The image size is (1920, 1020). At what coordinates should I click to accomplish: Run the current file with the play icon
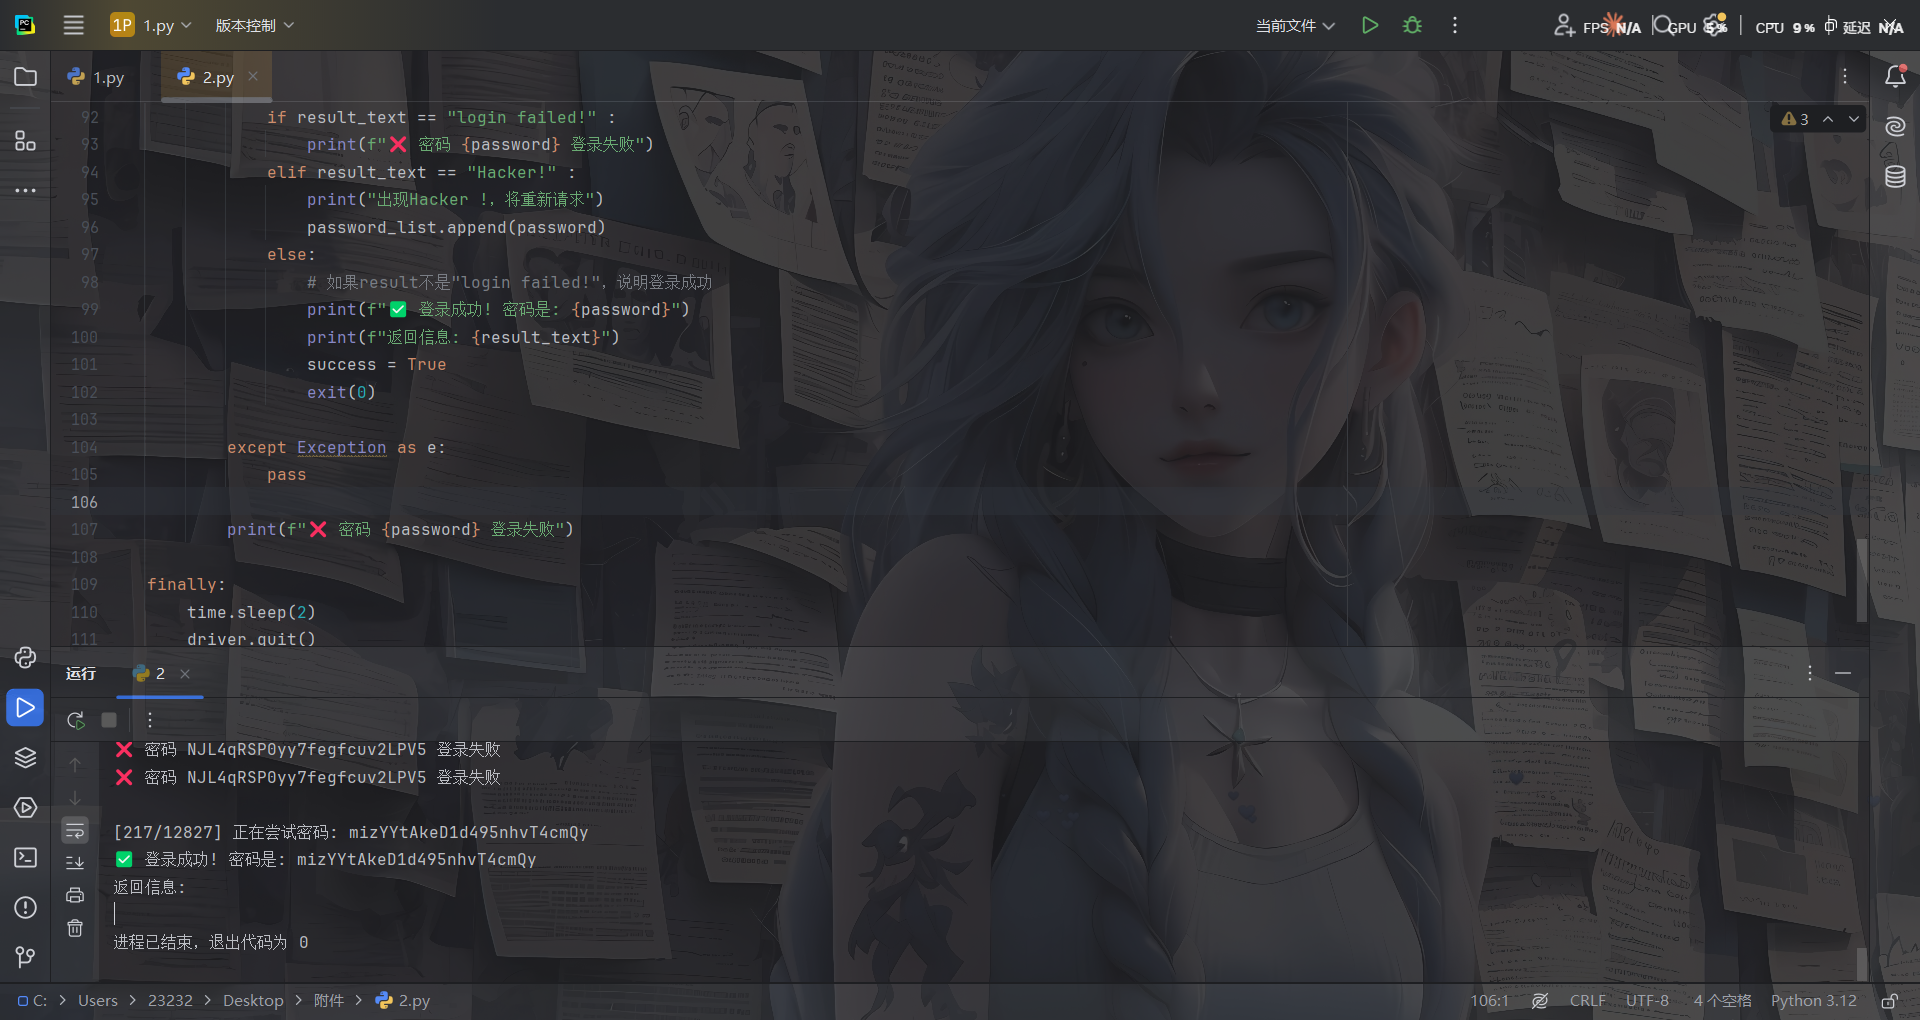pos(1370,25)
